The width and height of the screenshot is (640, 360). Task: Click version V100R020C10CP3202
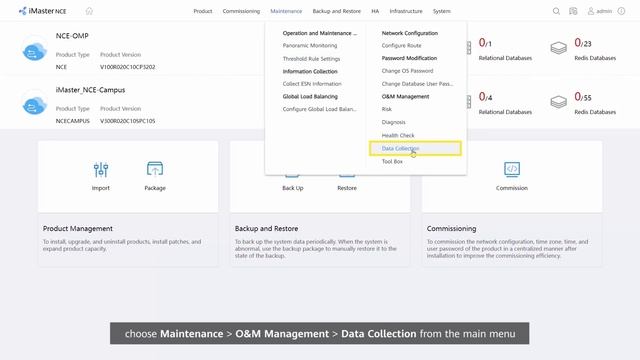(127, 67)
